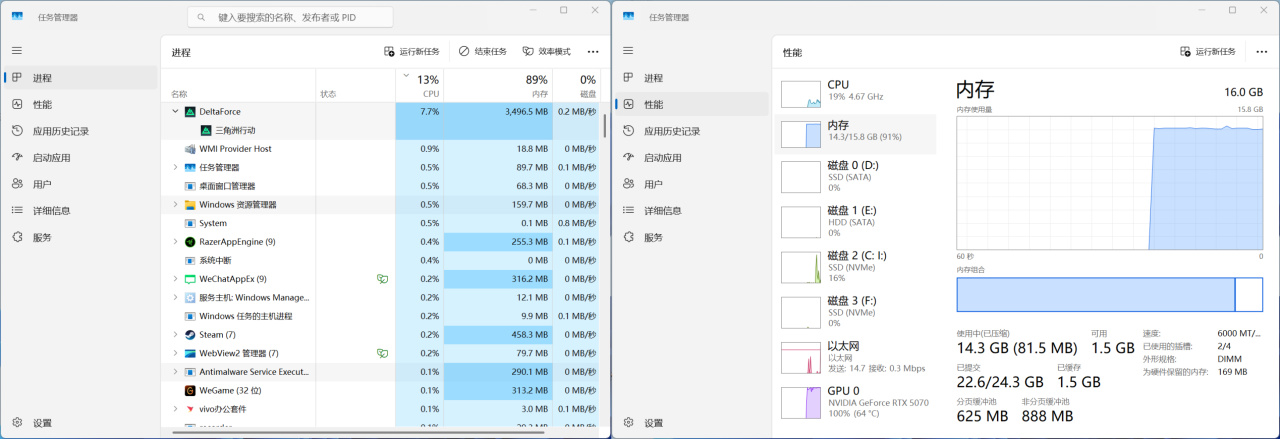Select the GPU 0 performance item
The height and width of the screenshot is (439, 1280).
click(x=856, y=402)
